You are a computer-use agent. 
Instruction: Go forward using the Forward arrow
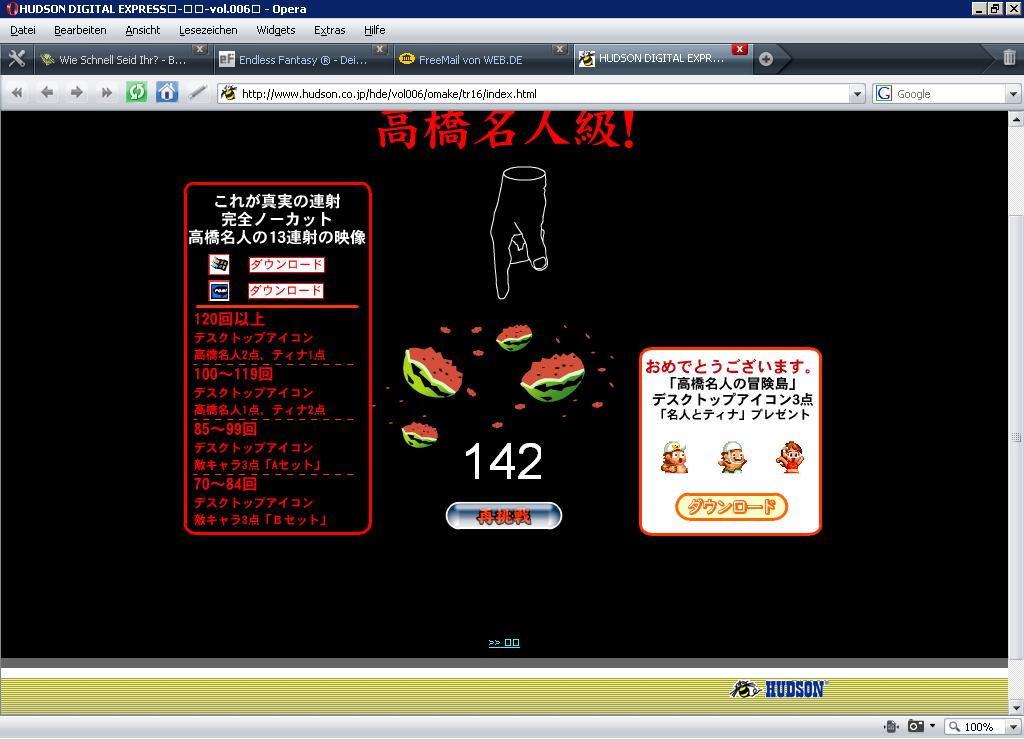click(76, 93)
